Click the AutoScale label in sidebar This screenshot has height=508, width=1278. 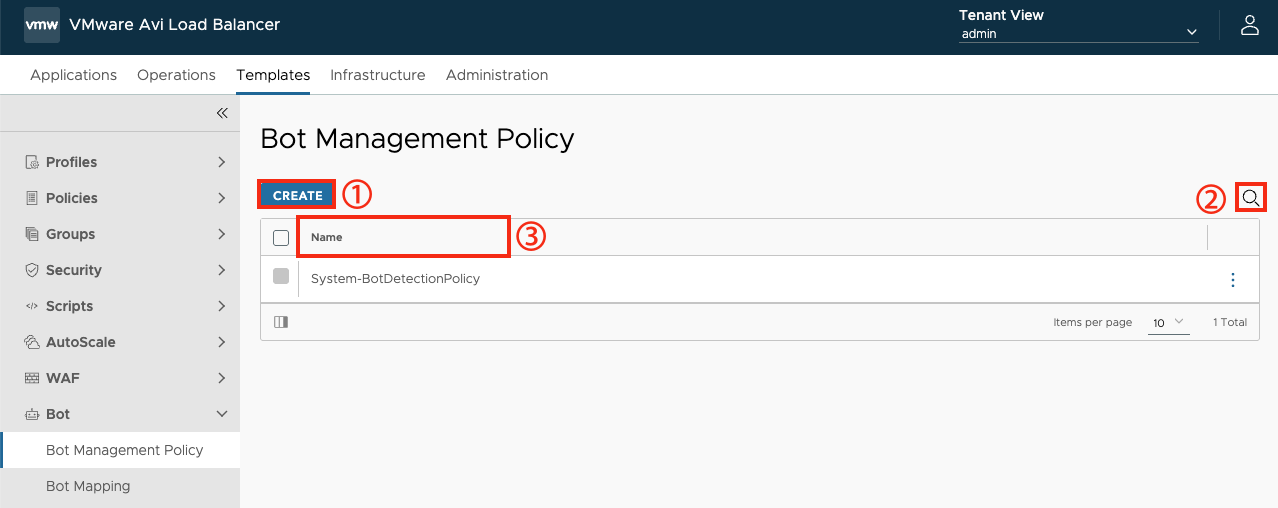click(x=81, y=342)
